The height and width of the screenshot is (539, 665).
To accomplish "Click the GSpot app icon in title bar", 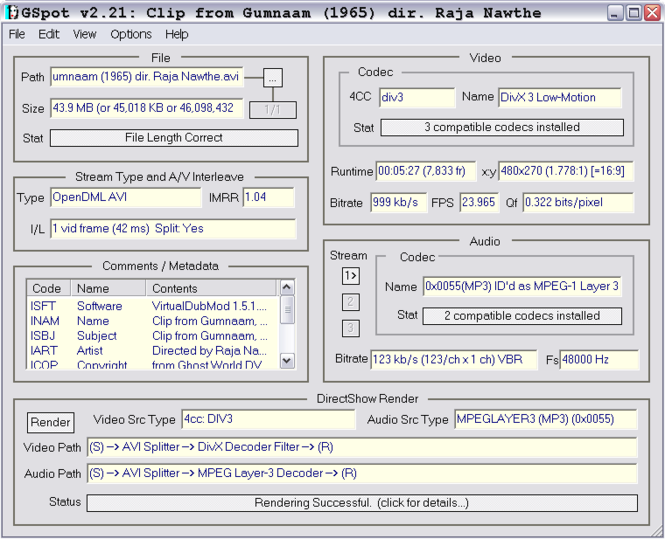I will coord(10,13).
